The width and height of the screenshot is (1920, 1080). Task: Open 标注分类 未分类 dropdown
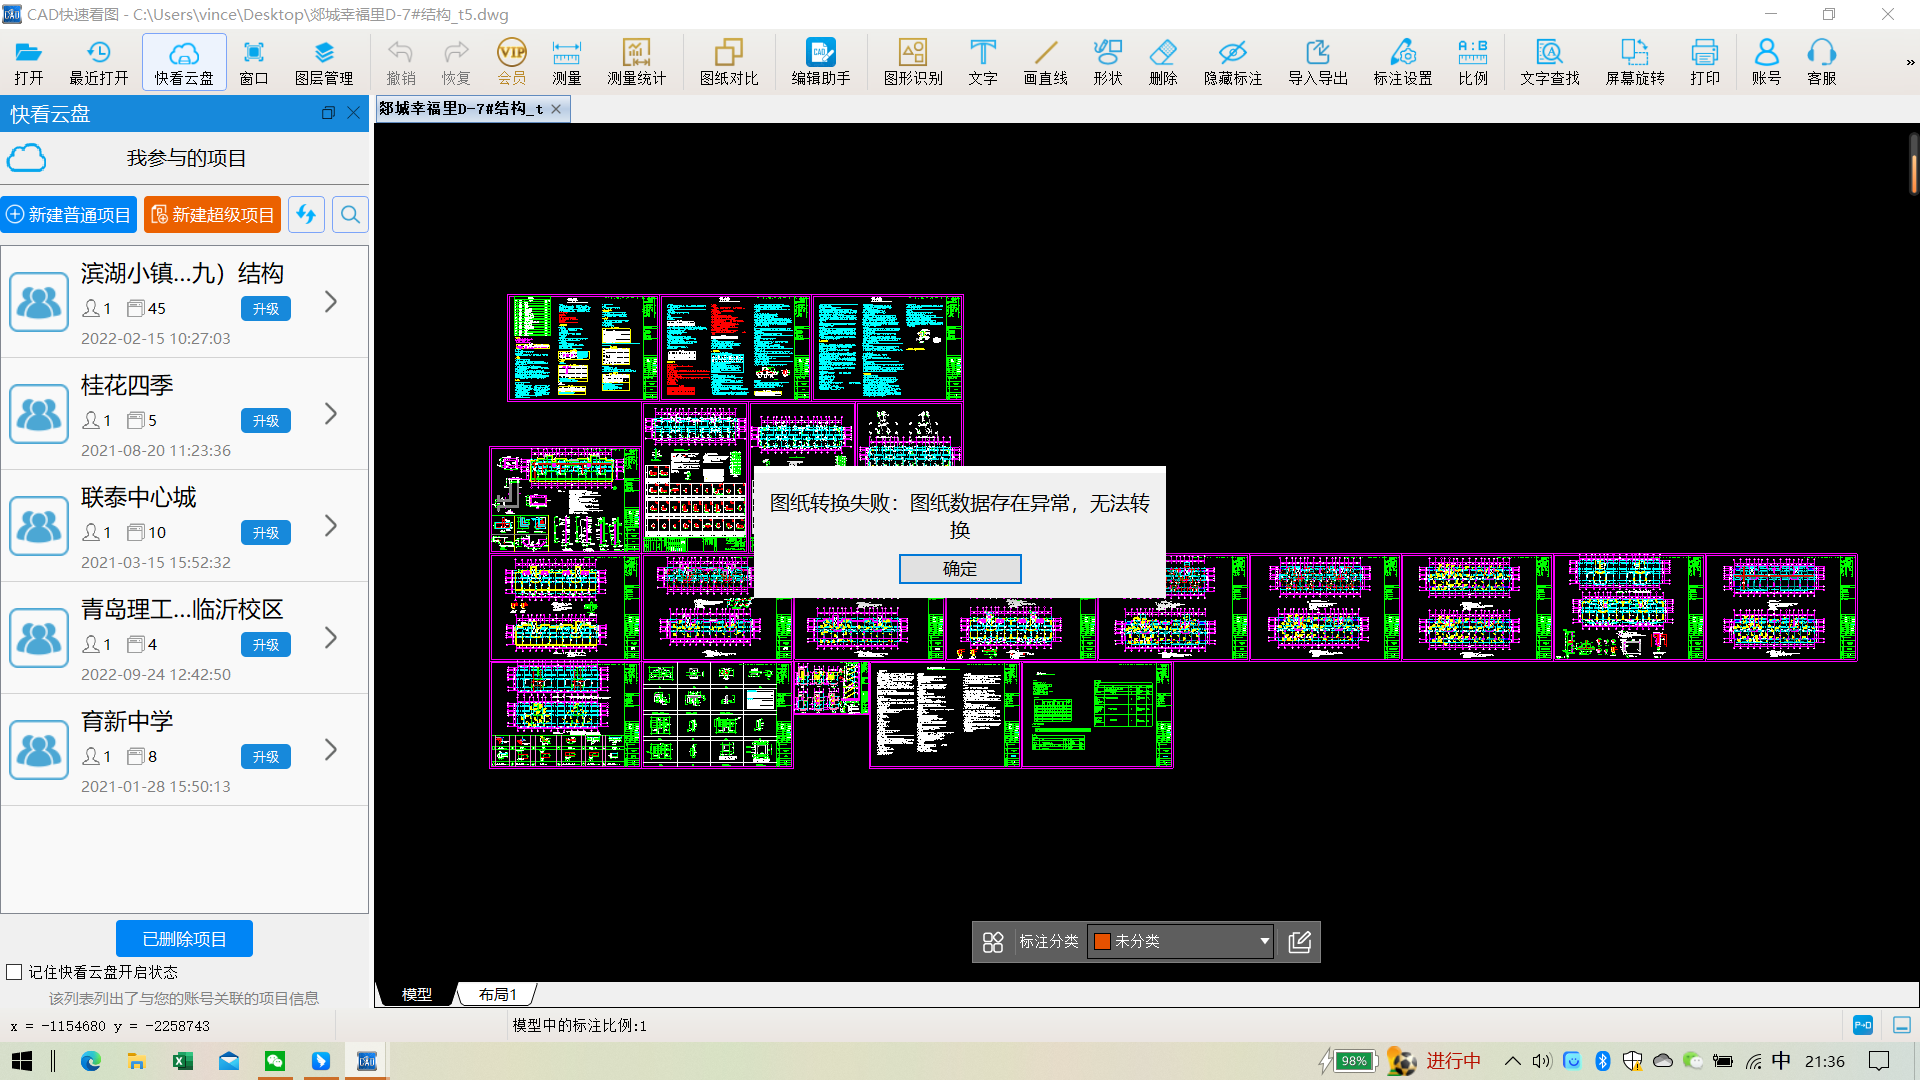(x=1180, y=941)
